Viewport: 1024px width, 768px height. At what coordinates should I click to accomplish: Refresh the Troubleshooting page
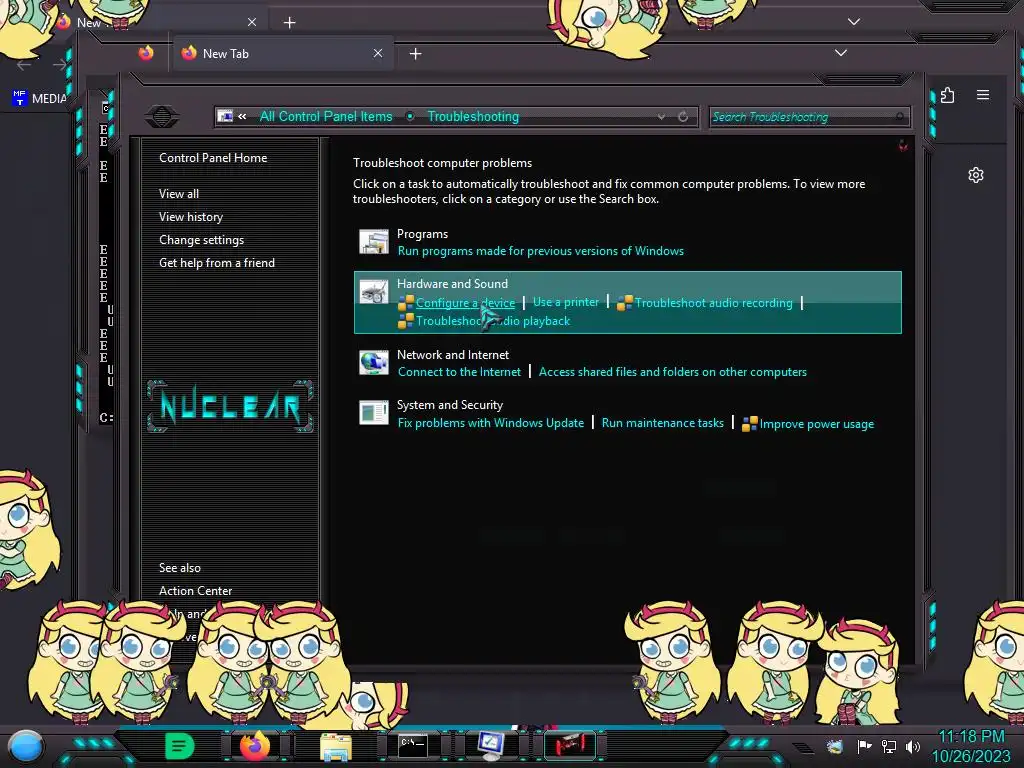click(683, 116)
